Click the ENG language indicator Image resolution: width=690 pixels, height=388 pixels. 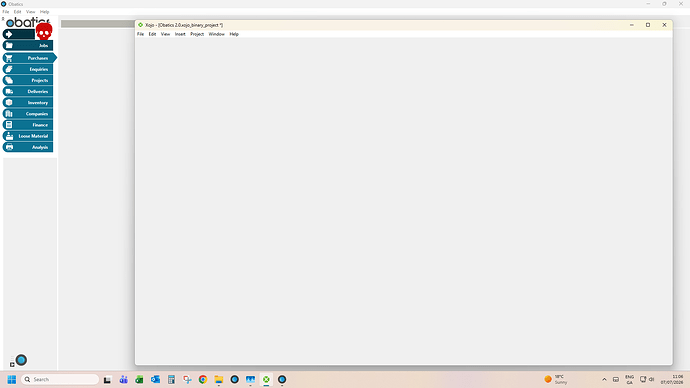630,379
